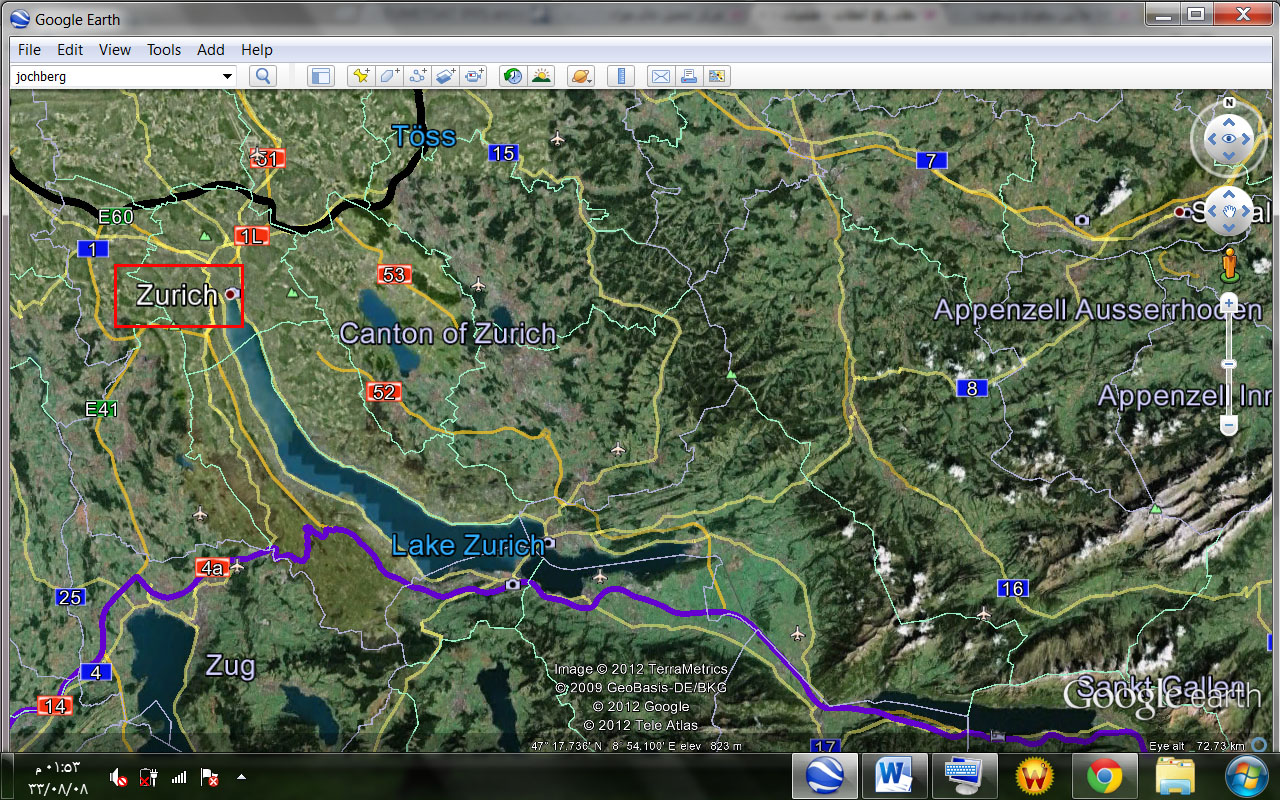The image size is (1280, 800).
Task: Add a path with the toolbar
Action: pos(417,76)
